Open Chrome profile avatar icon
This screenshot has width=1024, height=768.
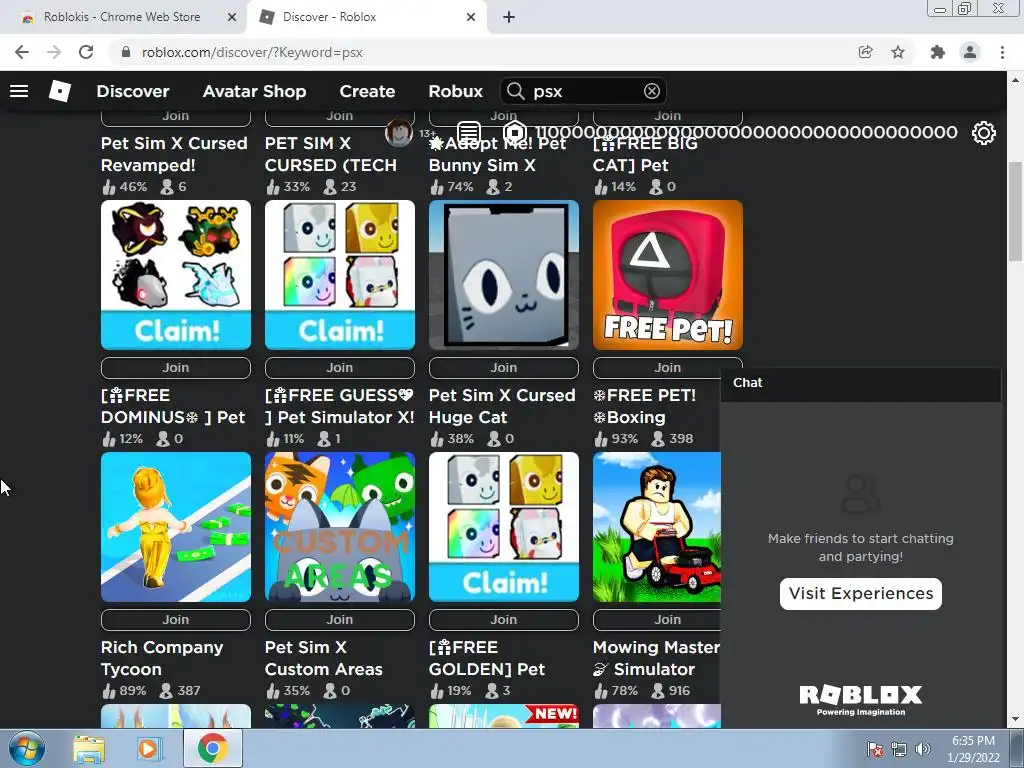coord(970,52)
